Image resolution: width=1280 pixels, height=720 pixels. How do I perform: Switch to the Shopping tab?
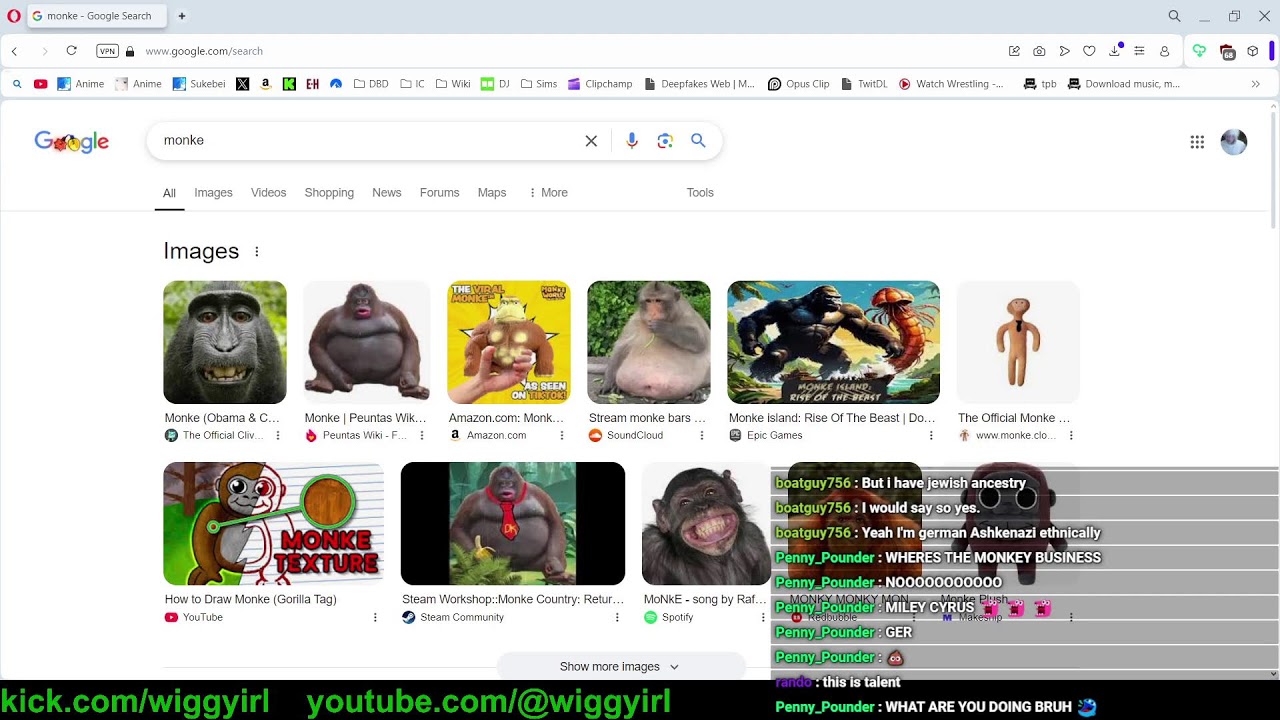point(329,193)
